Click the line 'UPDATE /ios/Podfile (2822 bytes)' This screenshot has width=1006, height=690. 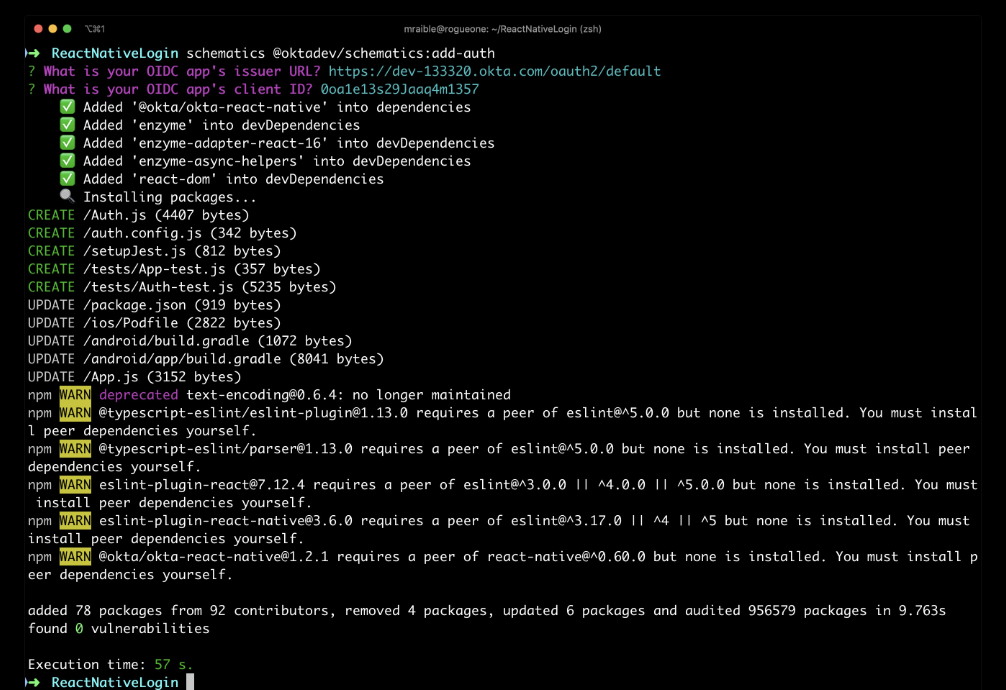[155, 323]
